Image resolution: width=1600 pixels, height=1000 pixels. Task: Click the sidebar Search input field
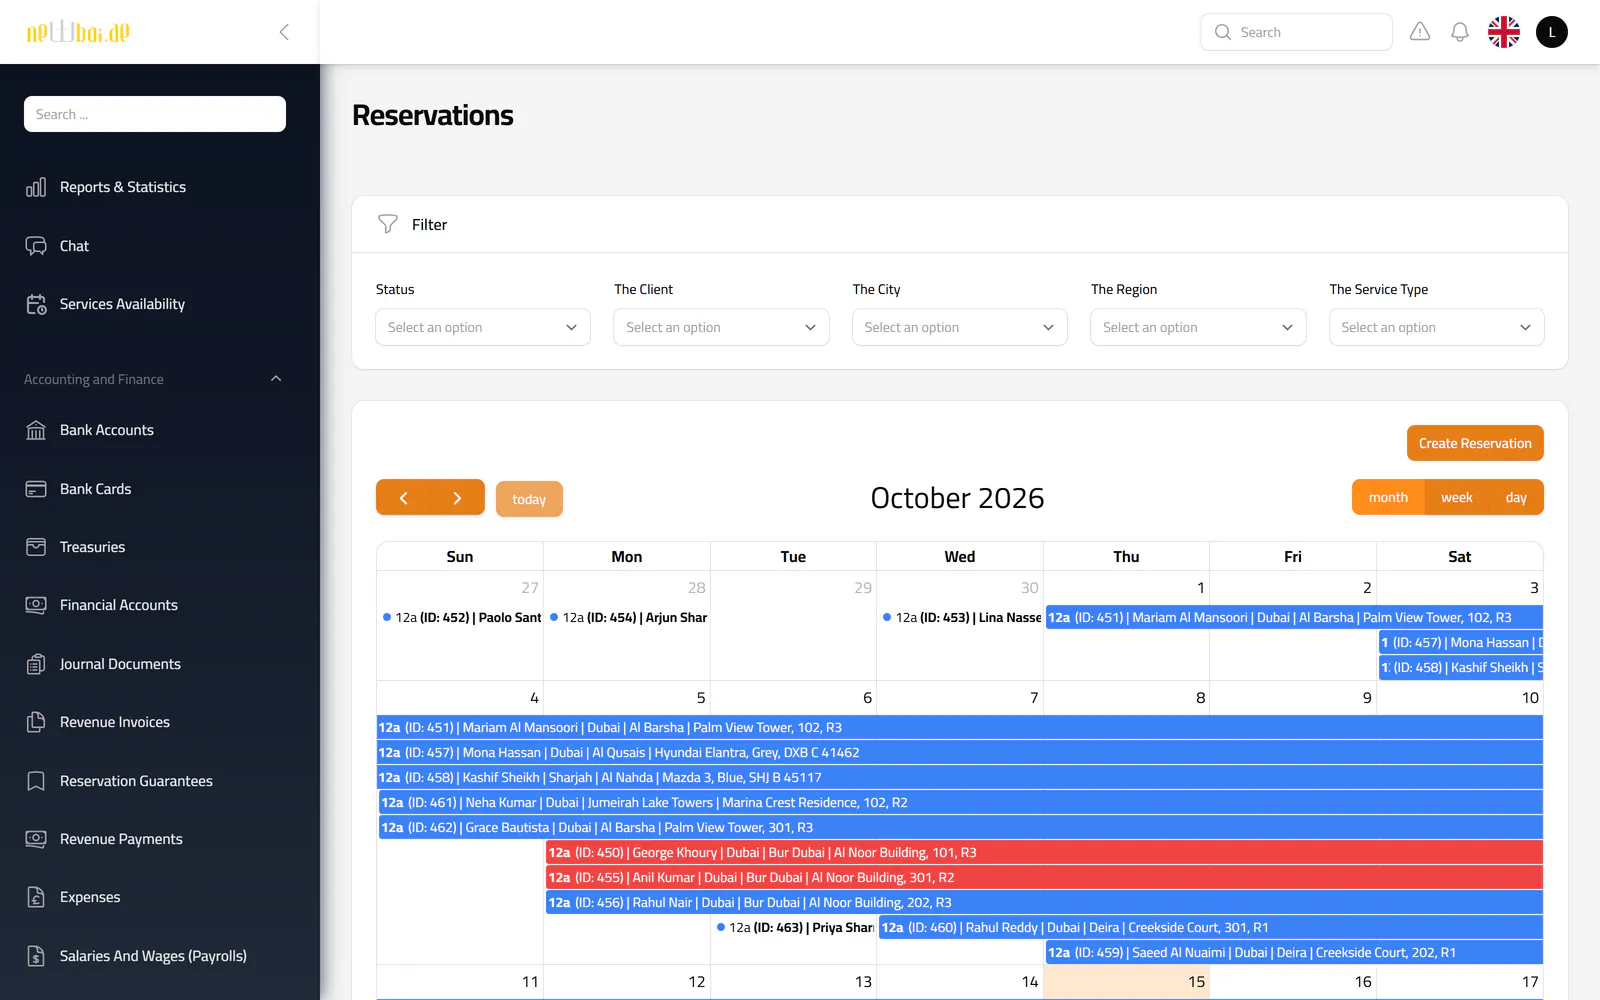[x=155, y=114]
